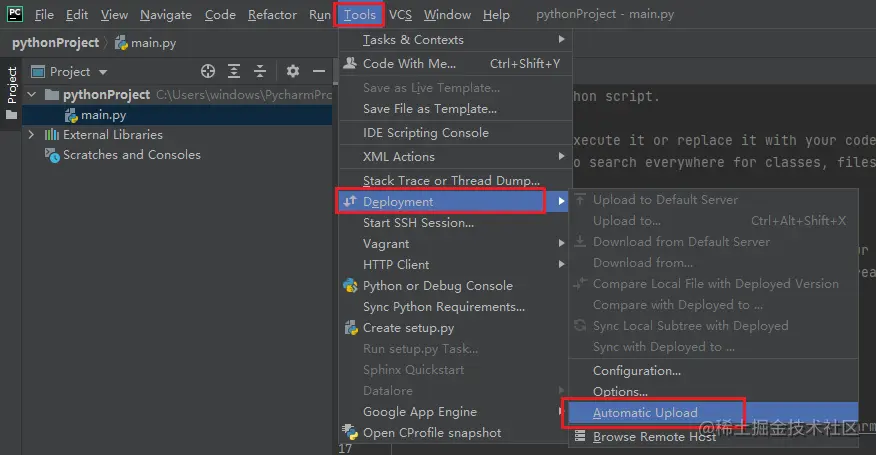Open the Edit menu
The image size is (876, 455).
click(77, 15)
